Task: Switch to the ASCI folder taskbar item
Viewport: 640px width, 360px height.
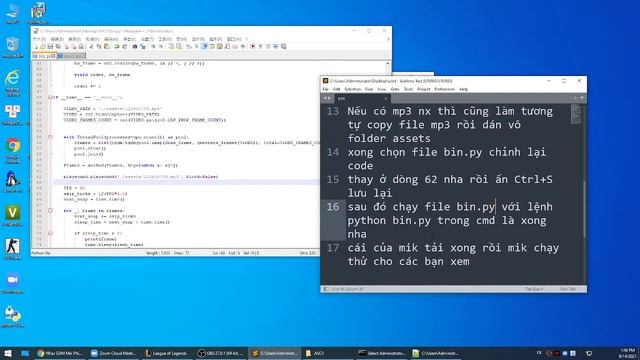Action: click(x=329, y=353)
